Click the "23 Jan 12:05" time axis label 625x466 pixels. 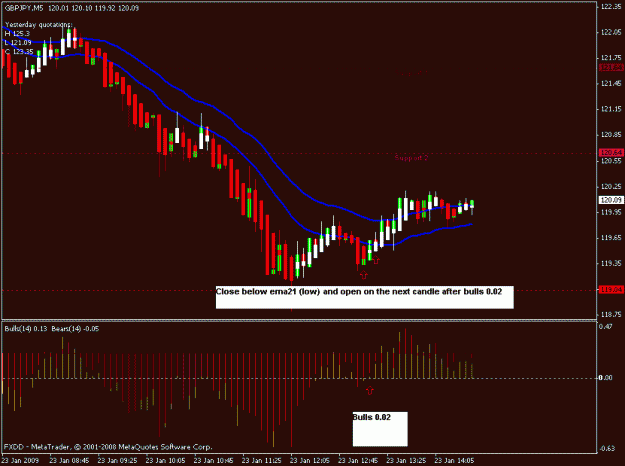click(310, 460)
